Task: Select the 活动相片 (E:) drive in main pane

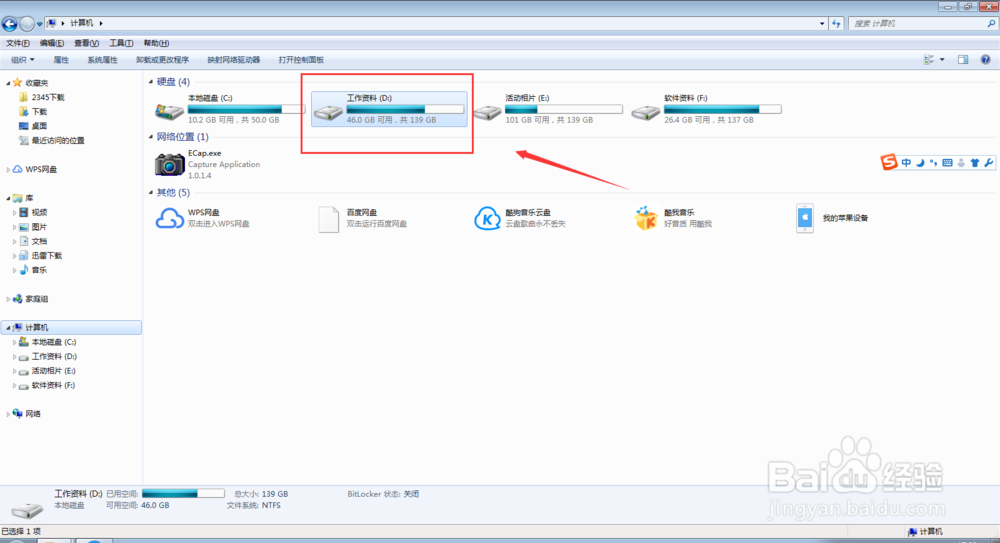Action: tap(547, 108)
